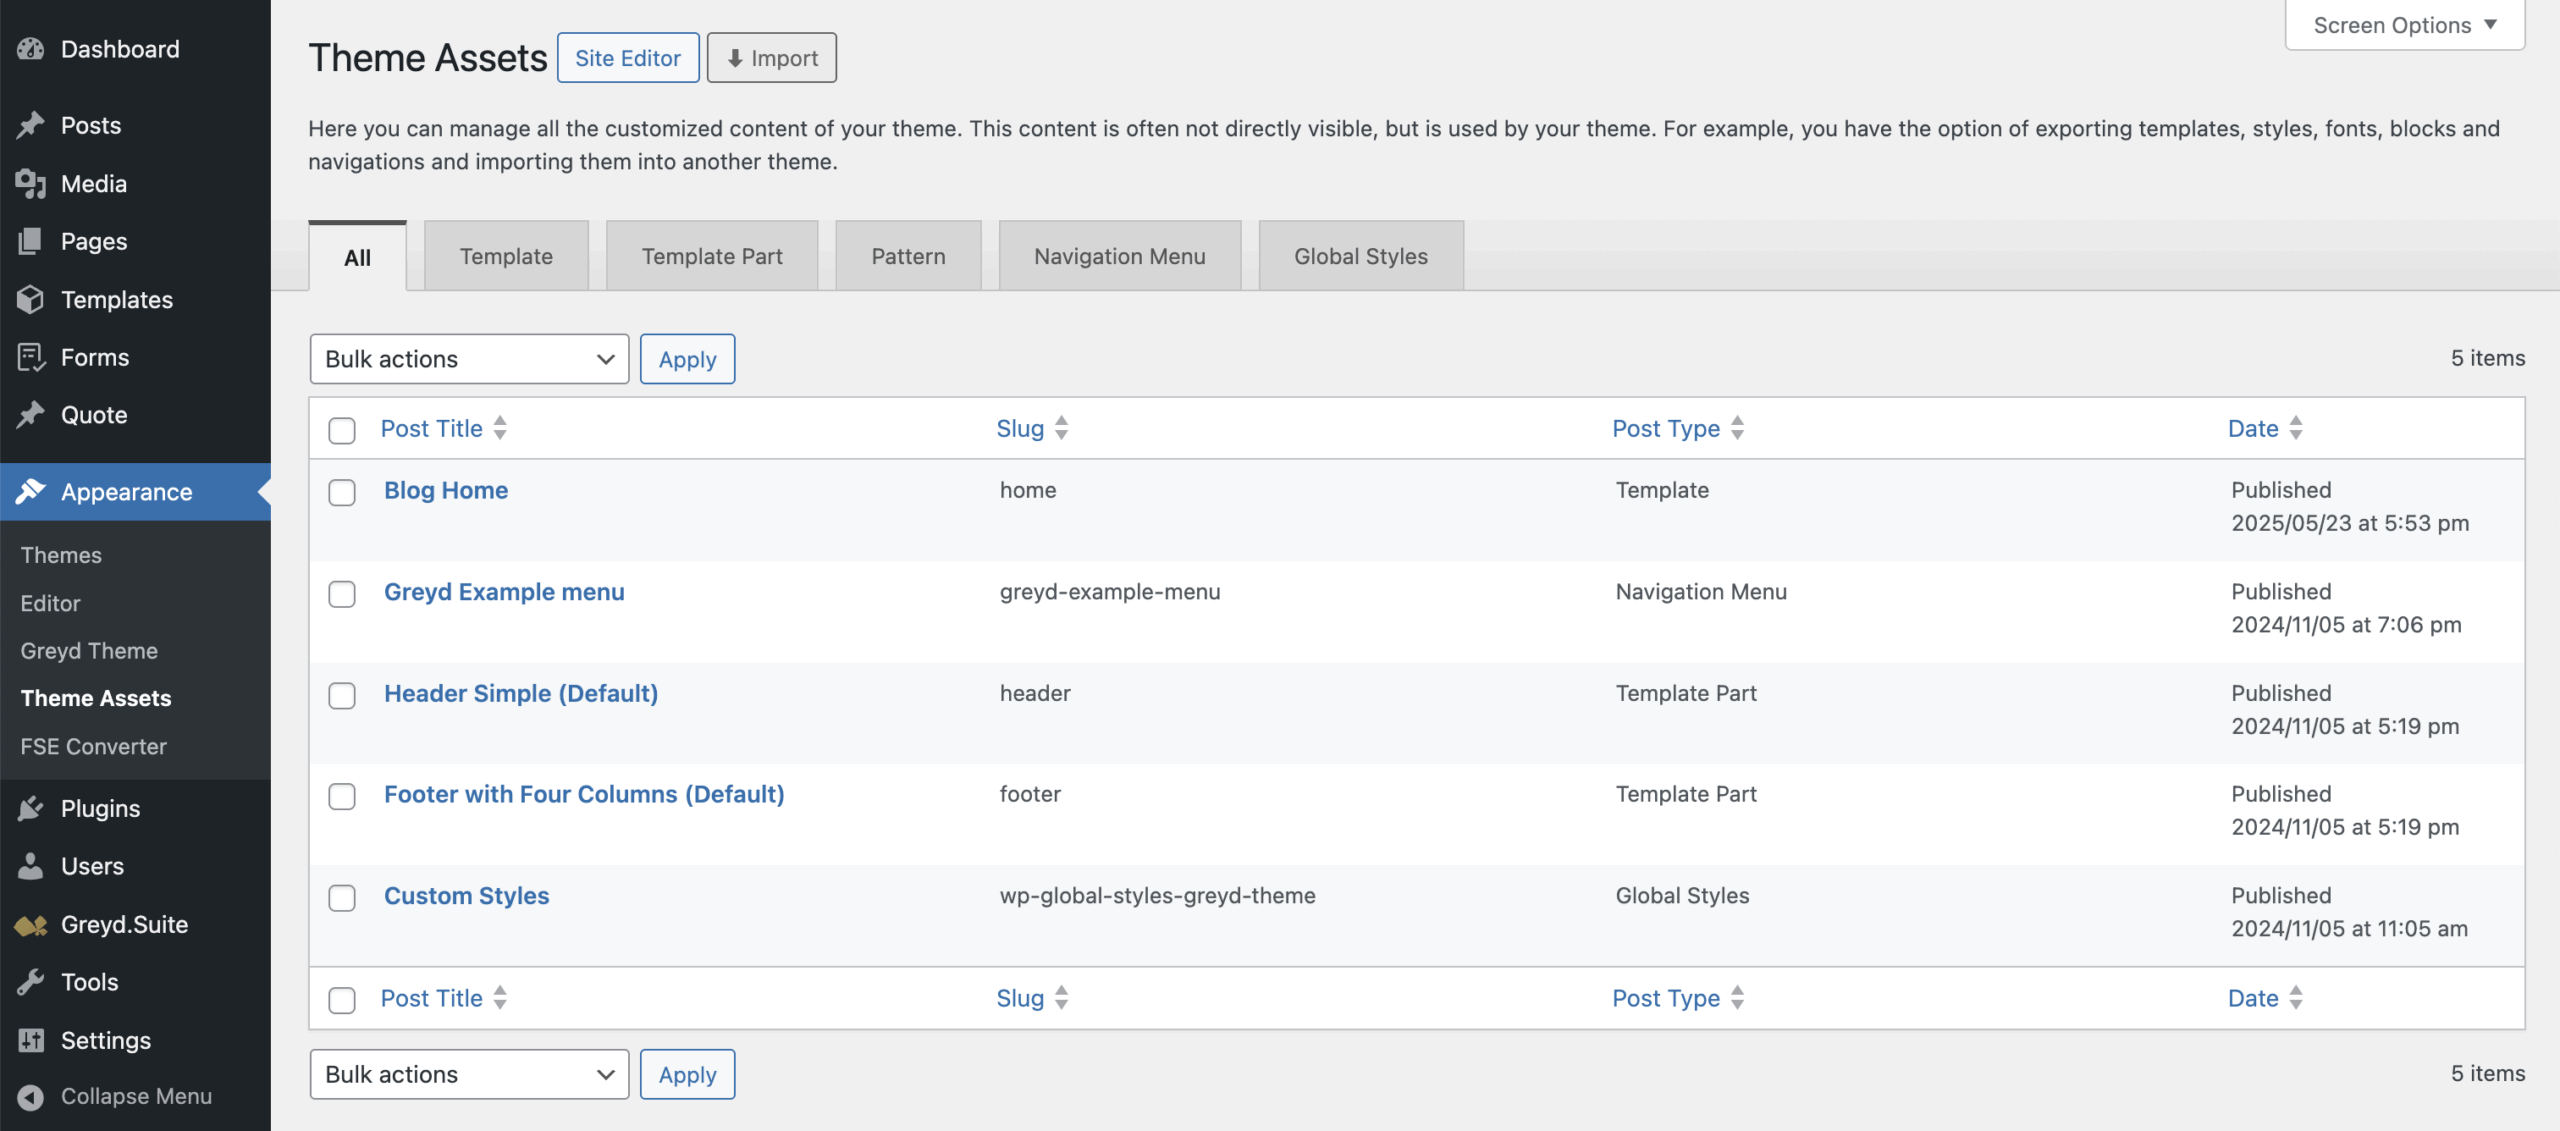2560x1131 pixels.
Task: Check the Header Simple (Default) checkbox
Action: 342,696
